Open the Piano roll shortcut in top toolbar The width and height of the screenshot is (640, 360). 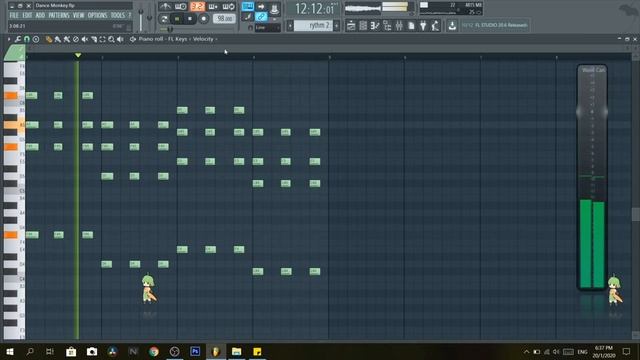[375, 26]
